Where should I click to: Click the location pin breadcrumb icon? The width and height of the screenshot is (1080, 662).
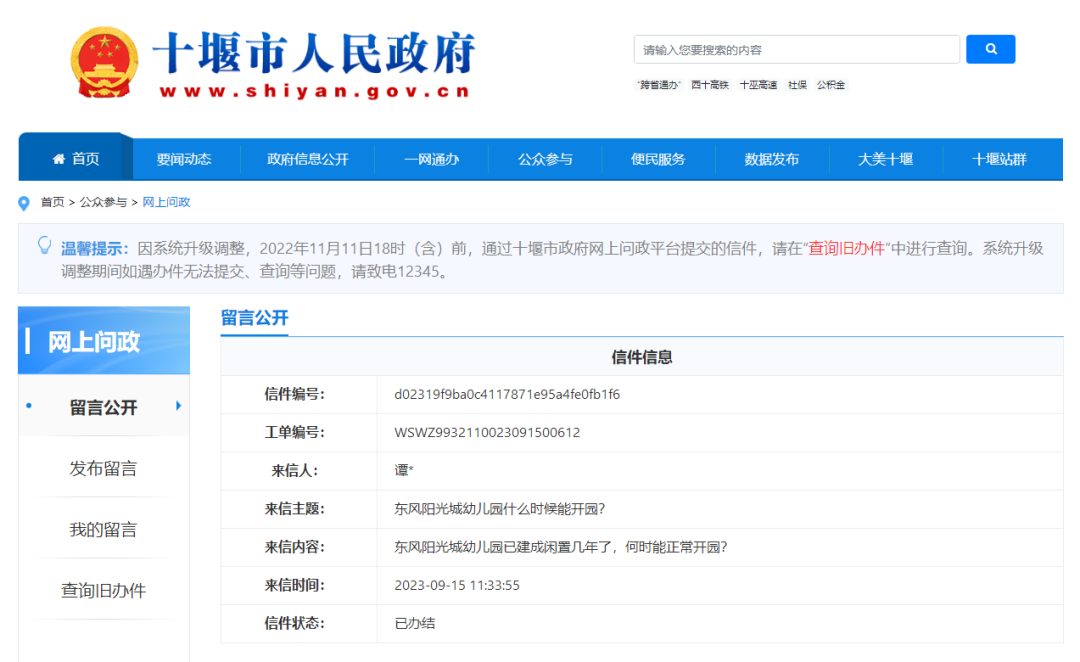(23, 203)
